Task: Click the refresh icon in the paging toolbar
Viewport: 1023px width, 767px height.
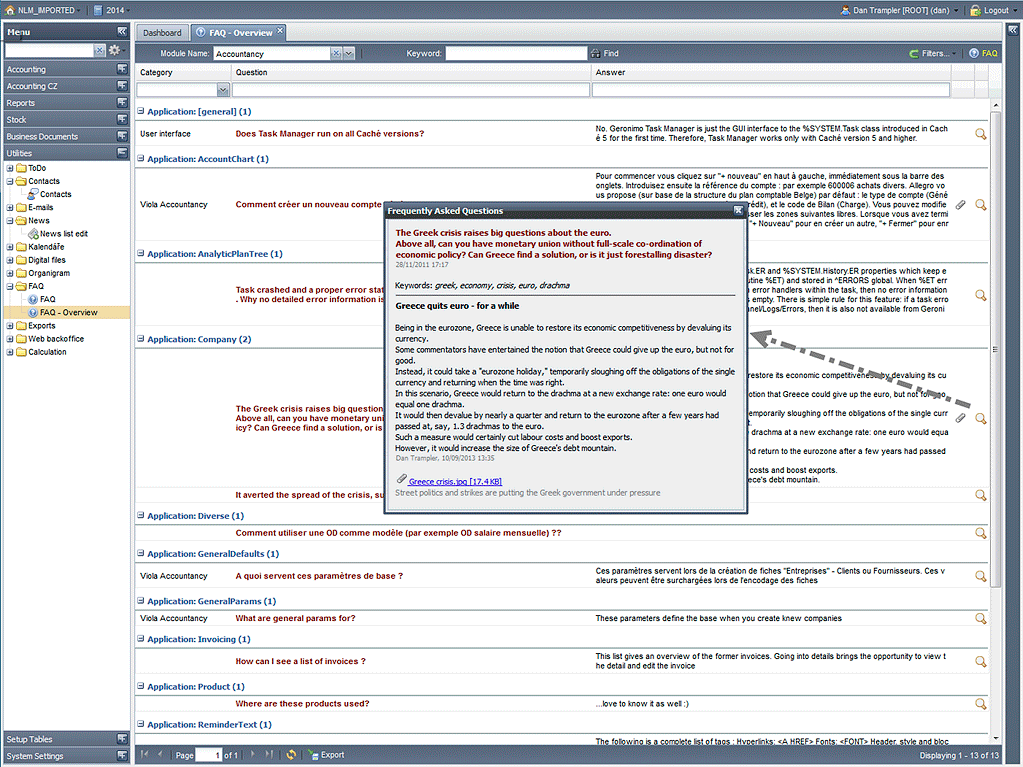Action: click(291, 755)
